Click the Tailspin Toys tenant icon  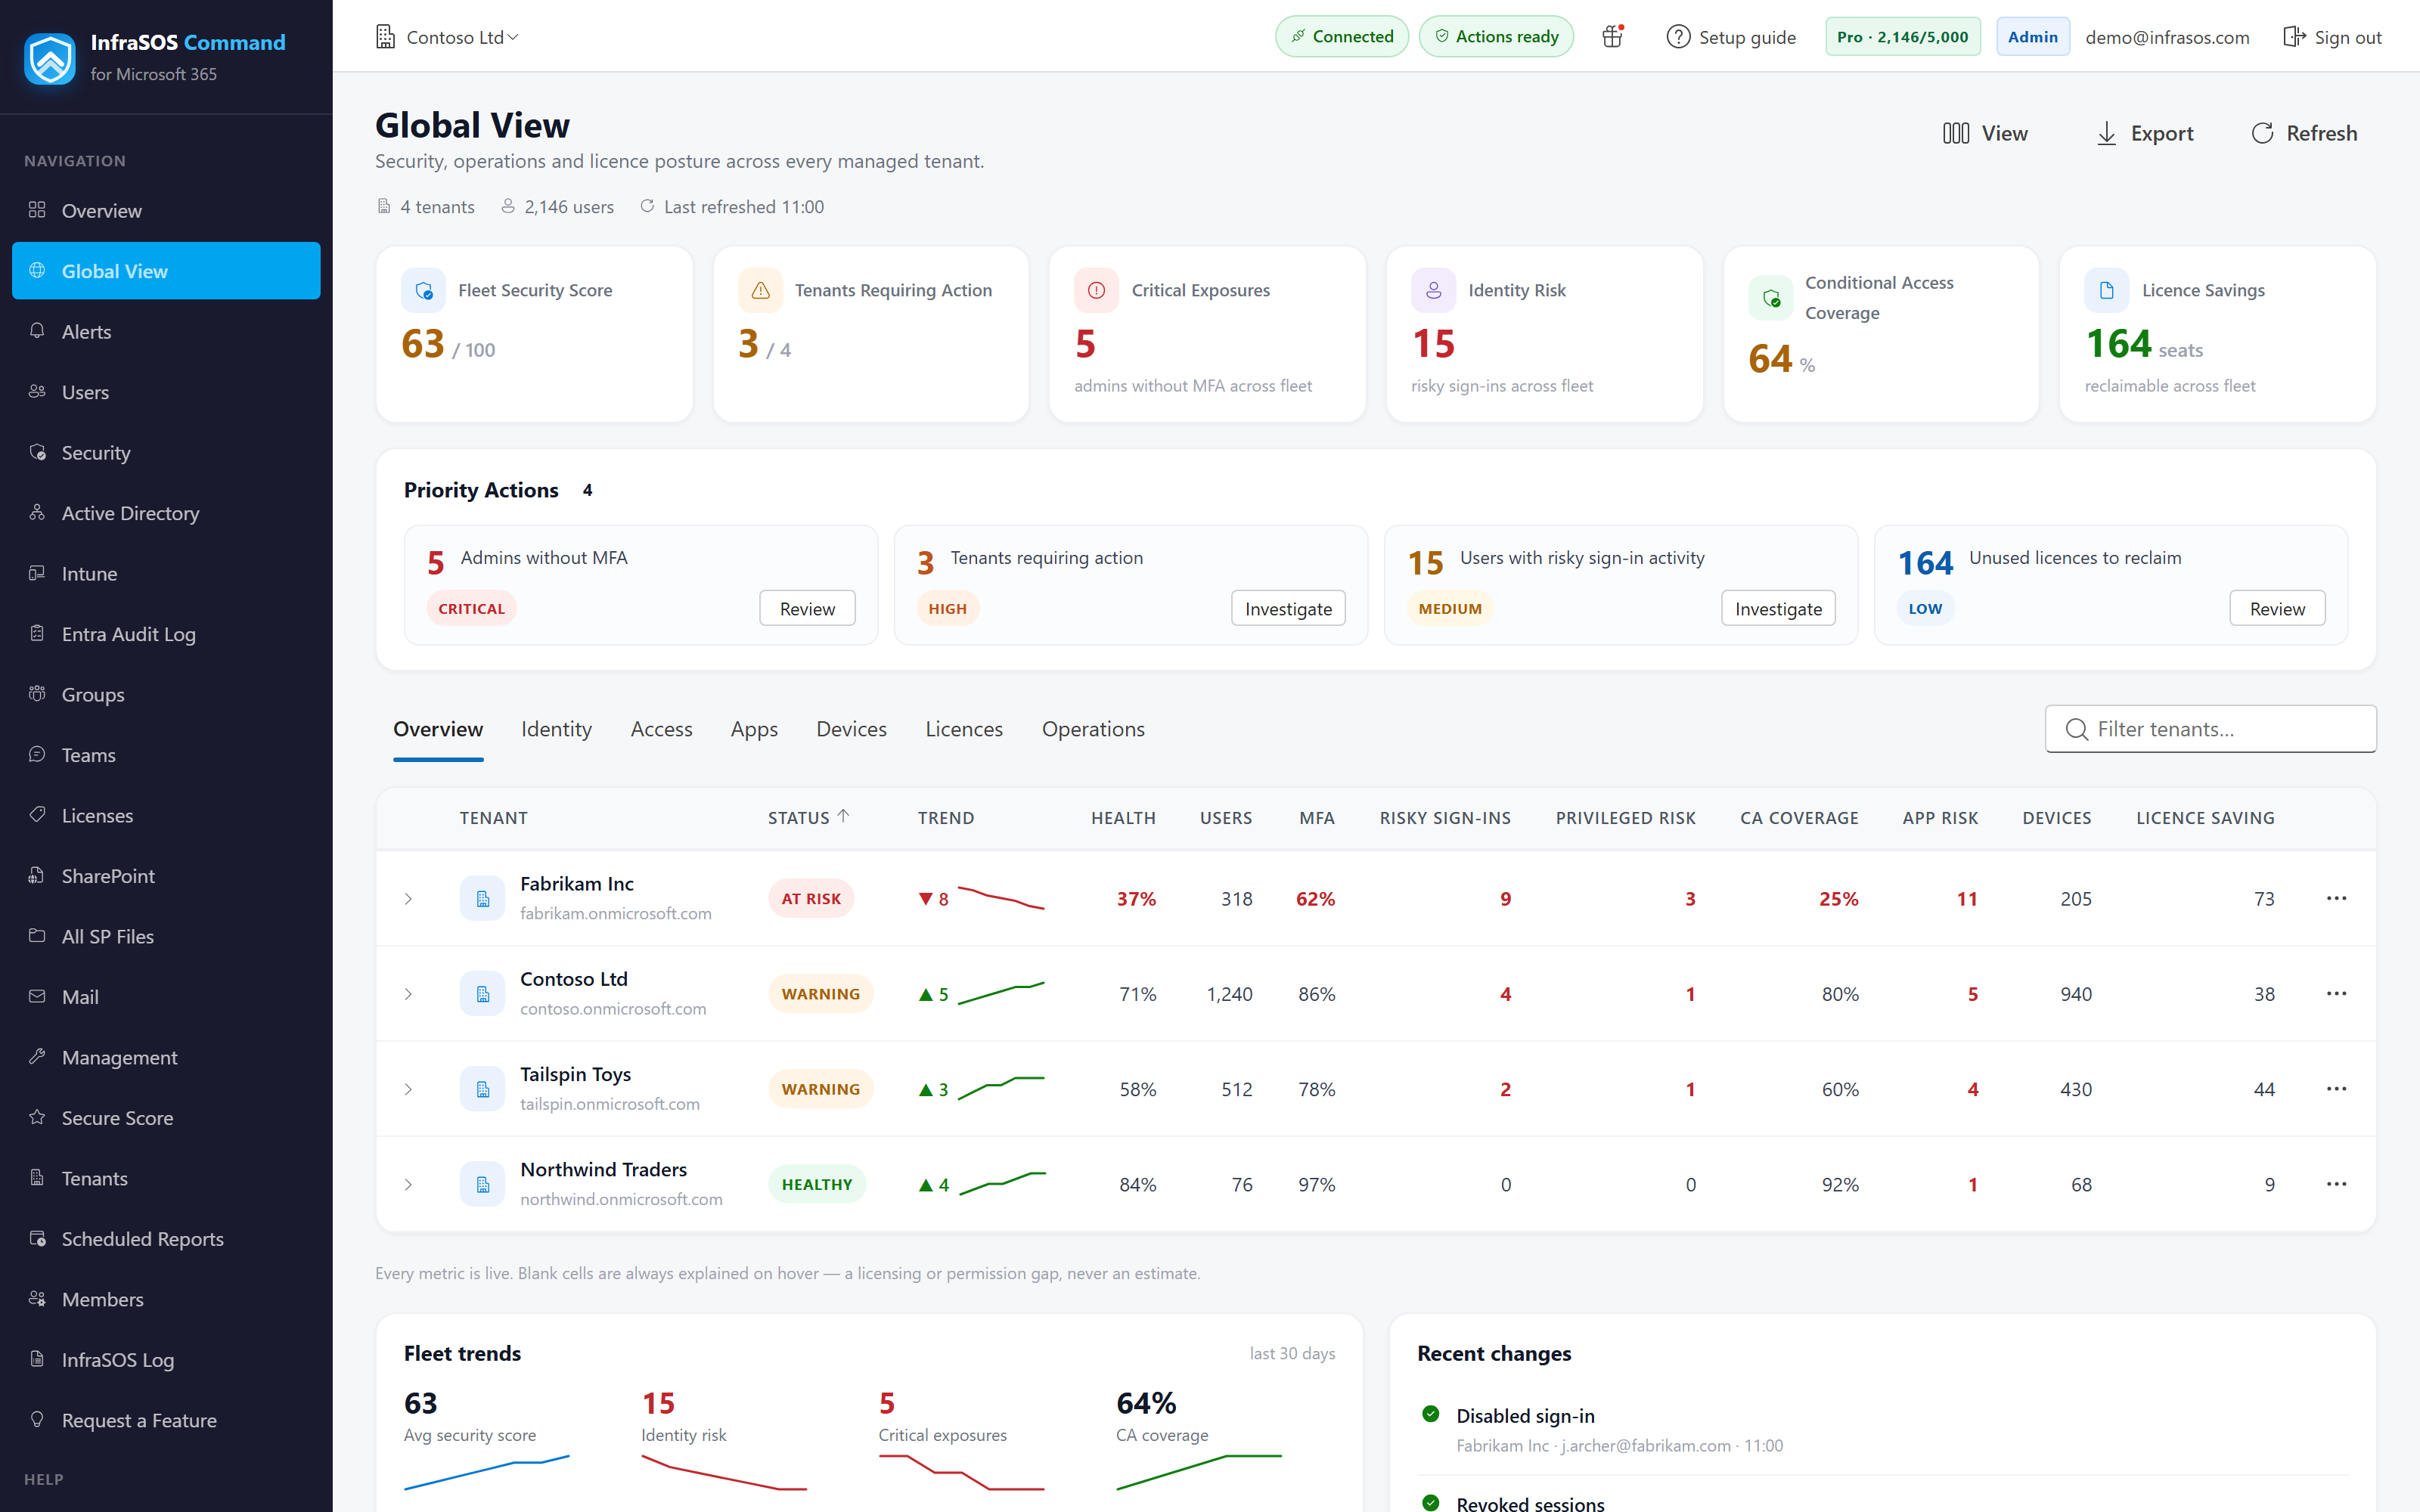[x=482, y=1088]
